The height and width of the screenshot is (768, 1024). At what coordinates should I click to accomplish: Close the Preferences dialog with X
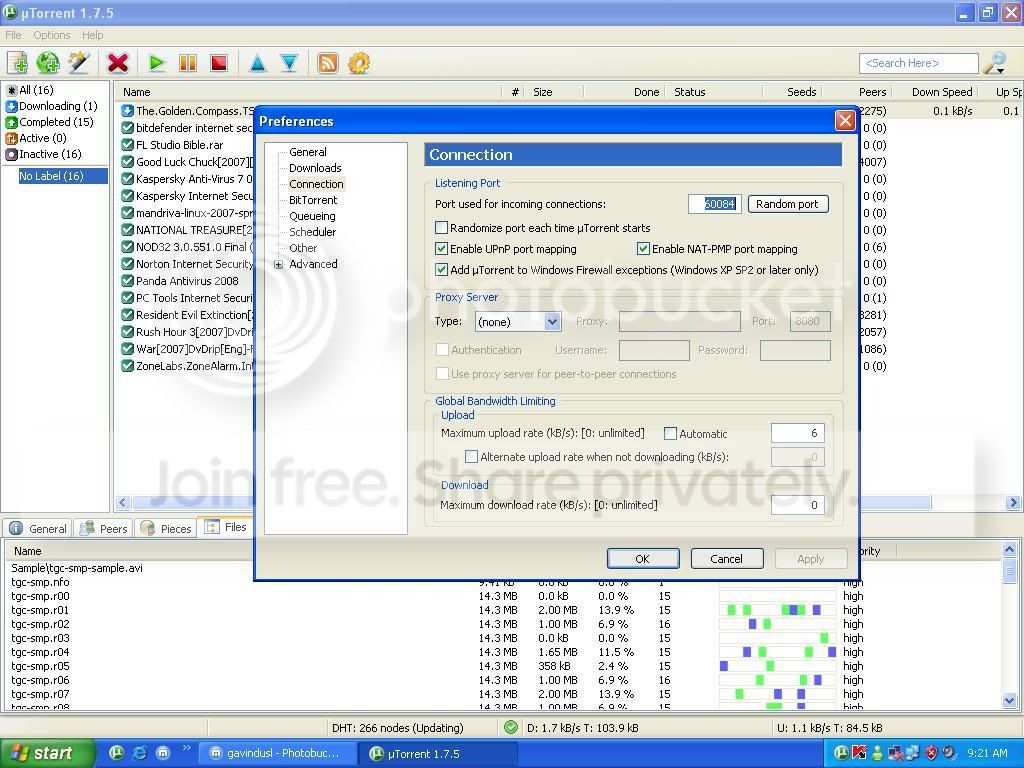[x=845, y=121]
